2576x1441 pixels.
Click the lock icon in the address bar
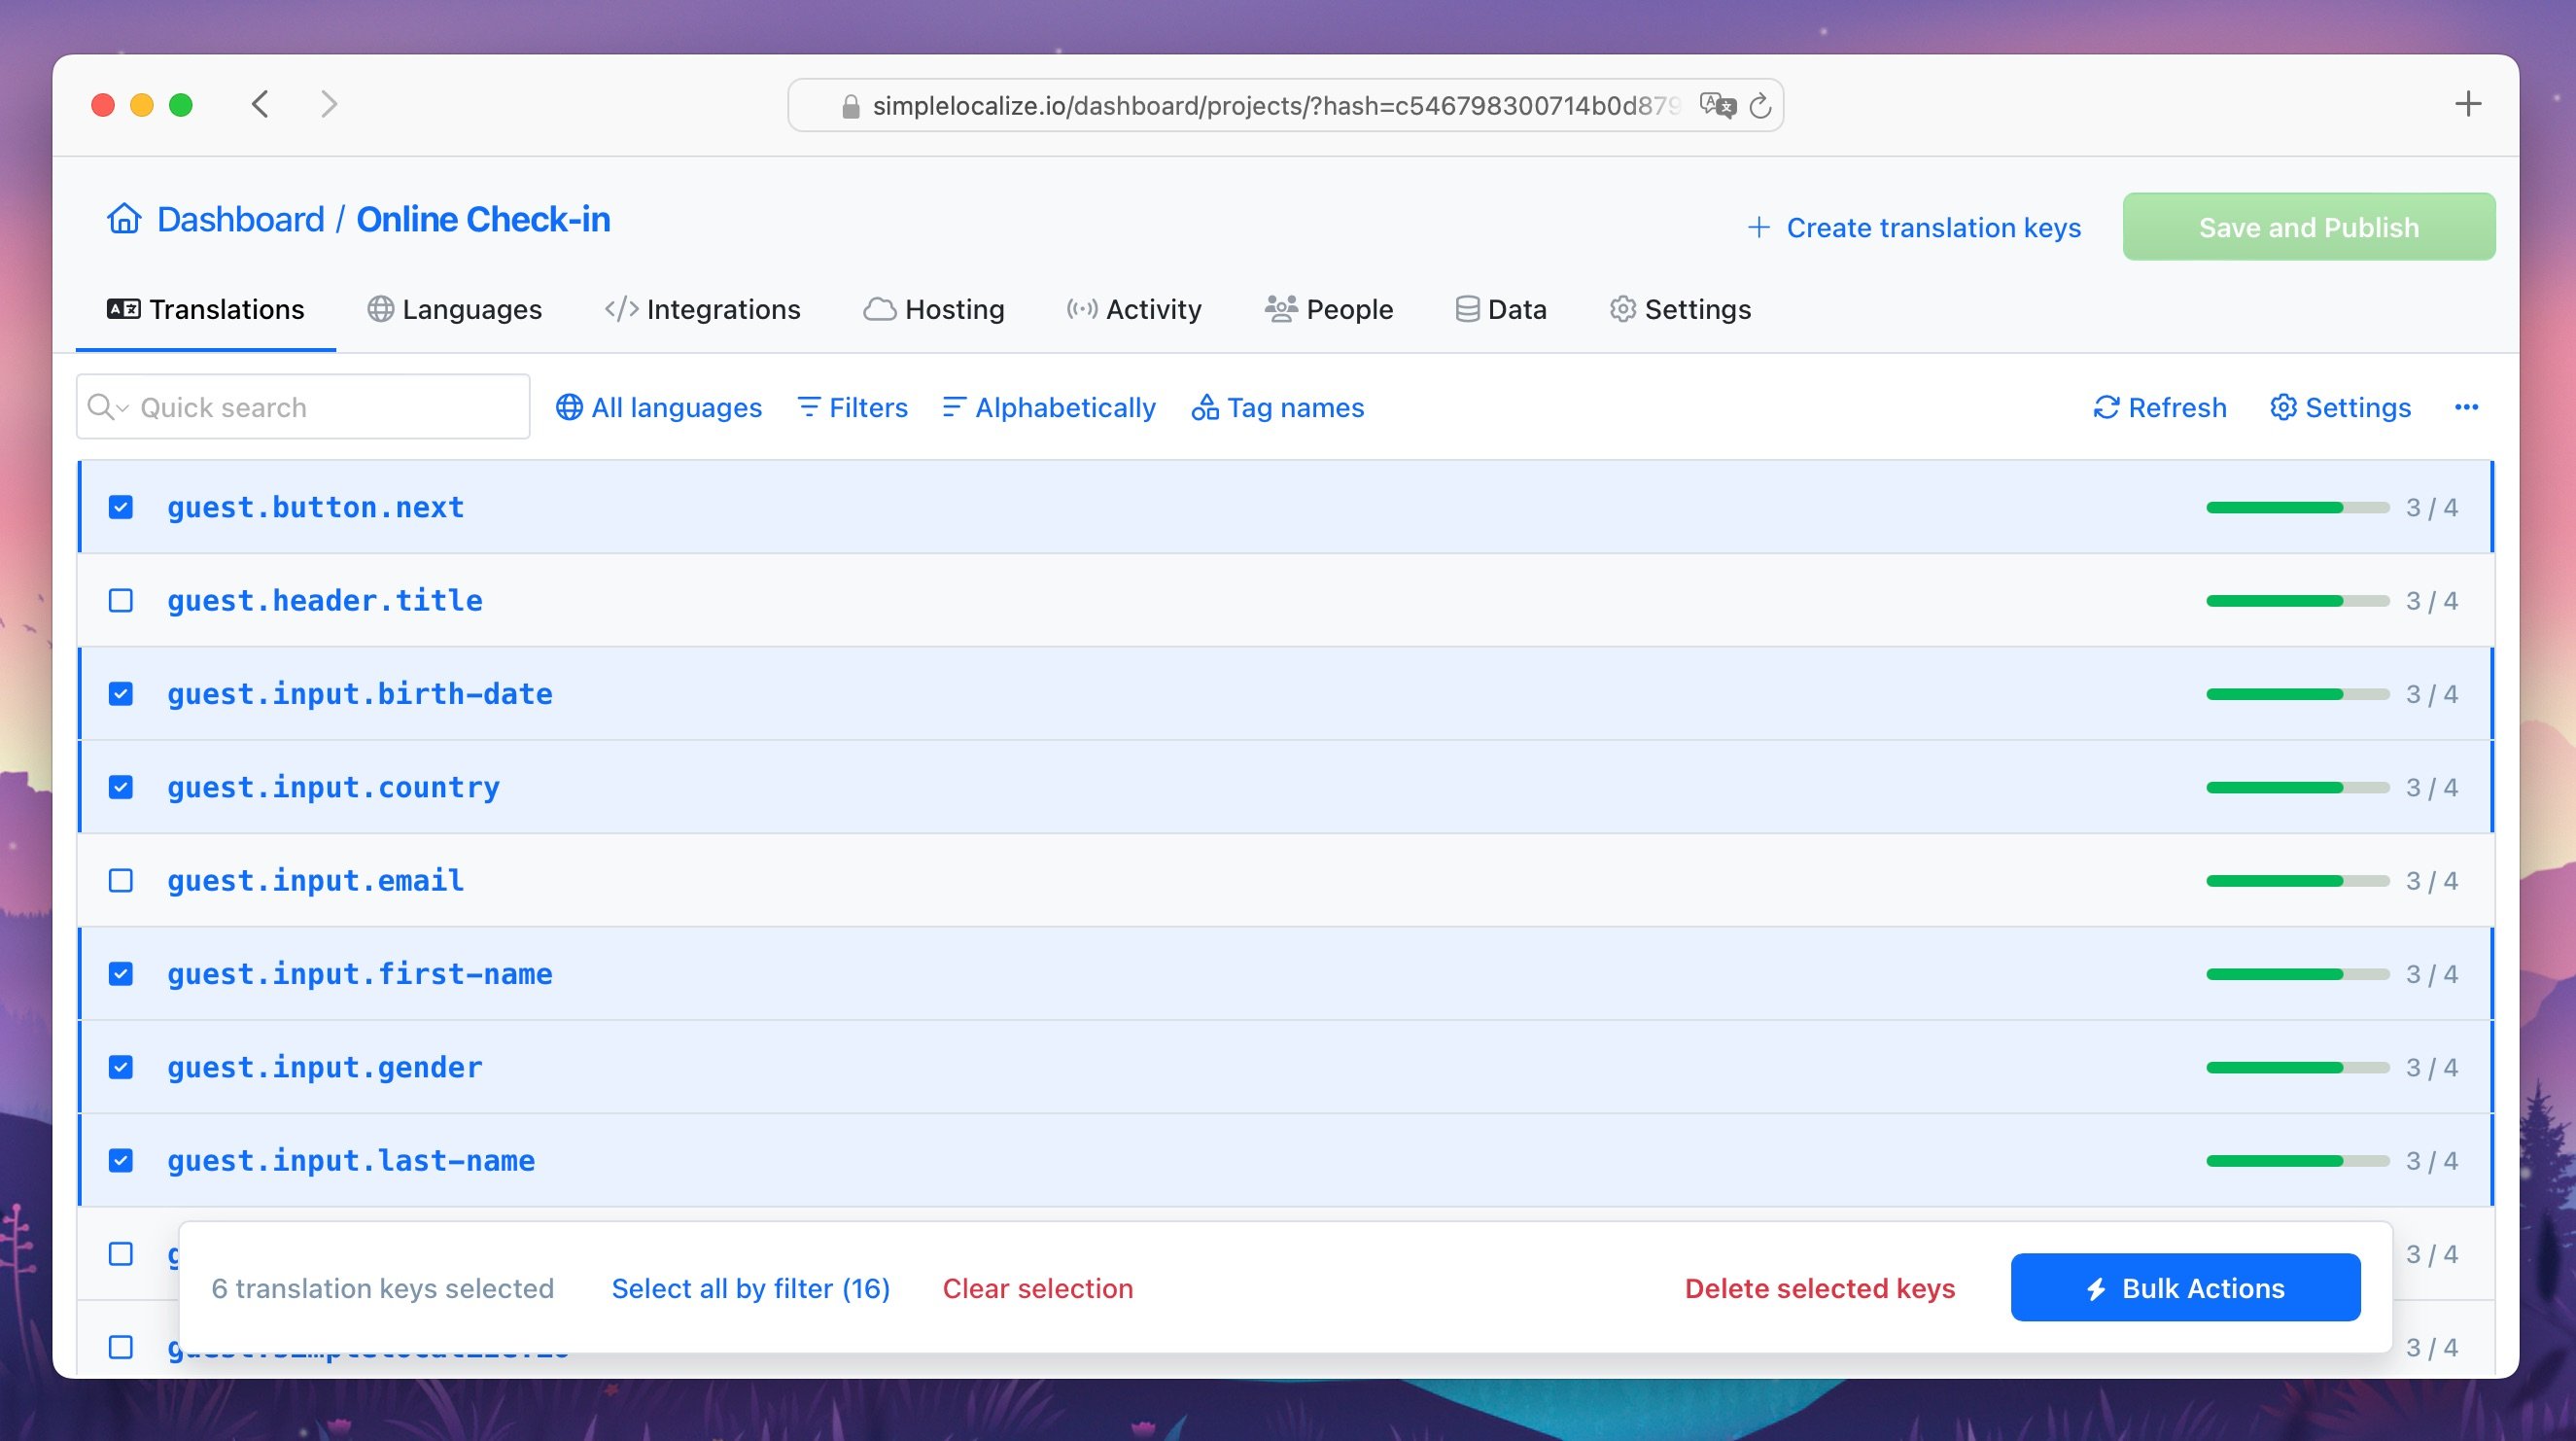(x=851, y=106)
